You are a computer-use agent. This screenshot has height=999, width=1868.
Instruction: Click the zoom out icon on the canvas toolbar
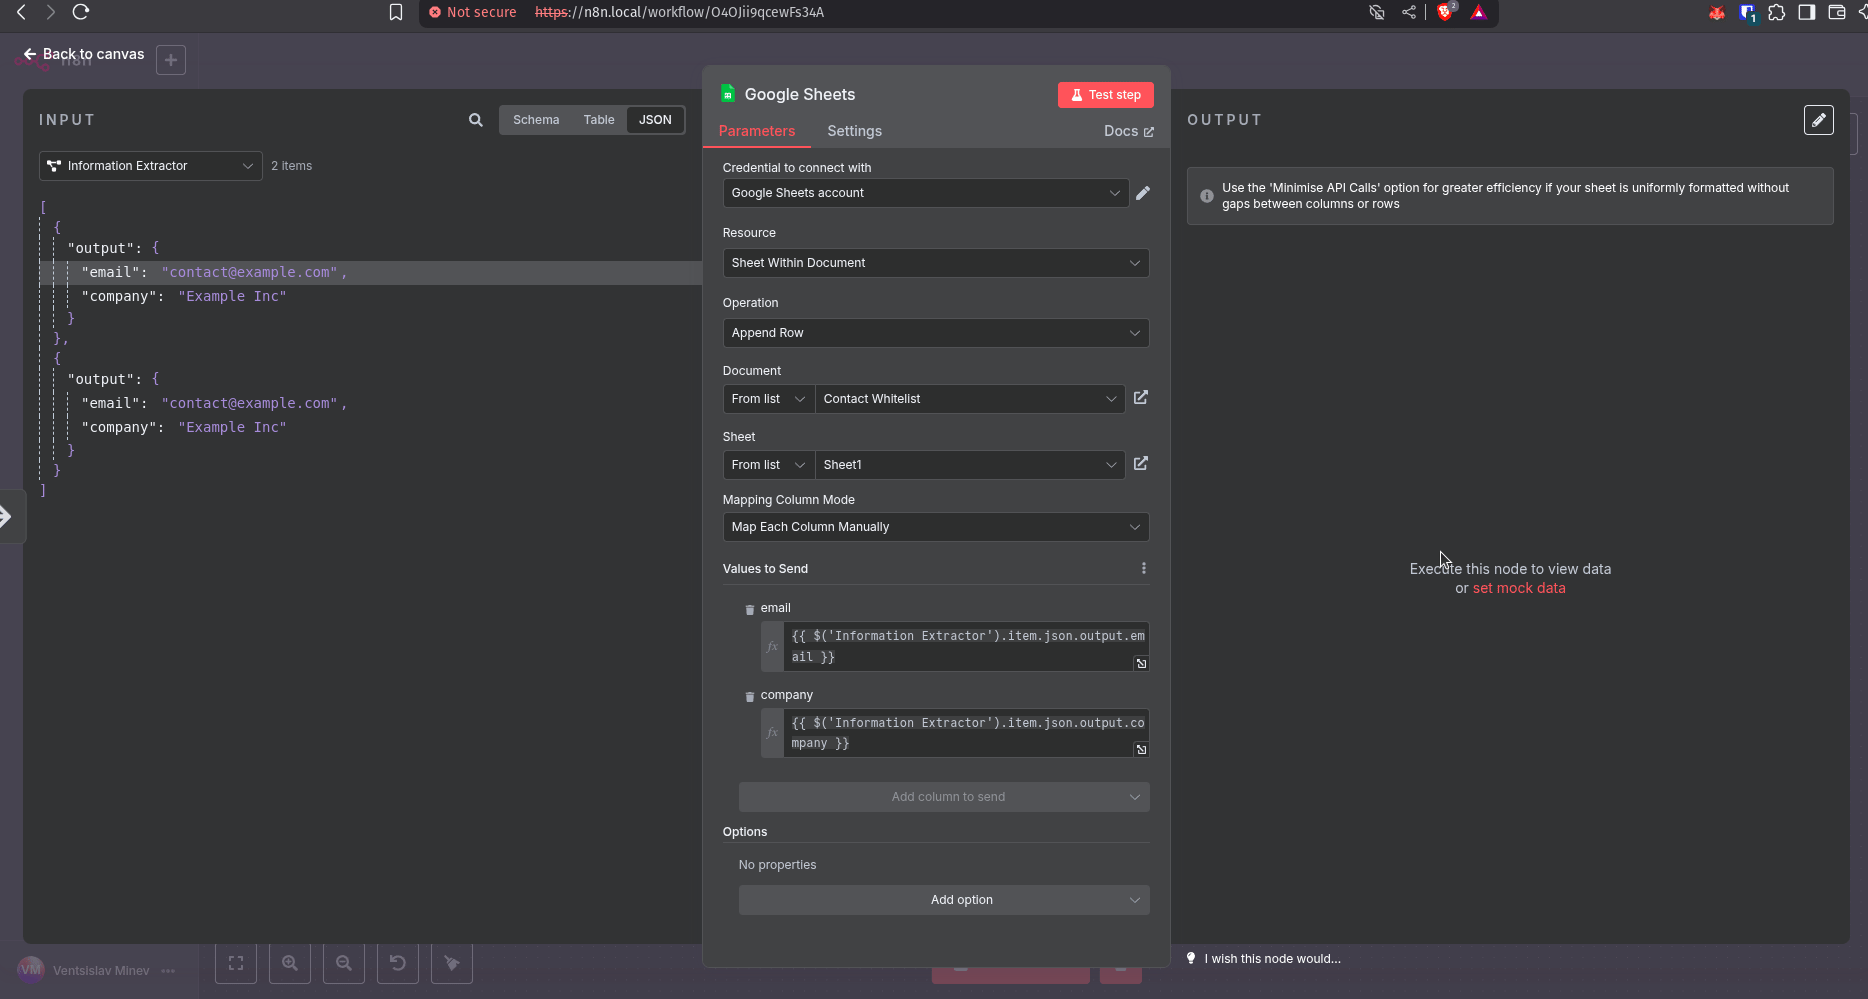[x=344, y=963]
